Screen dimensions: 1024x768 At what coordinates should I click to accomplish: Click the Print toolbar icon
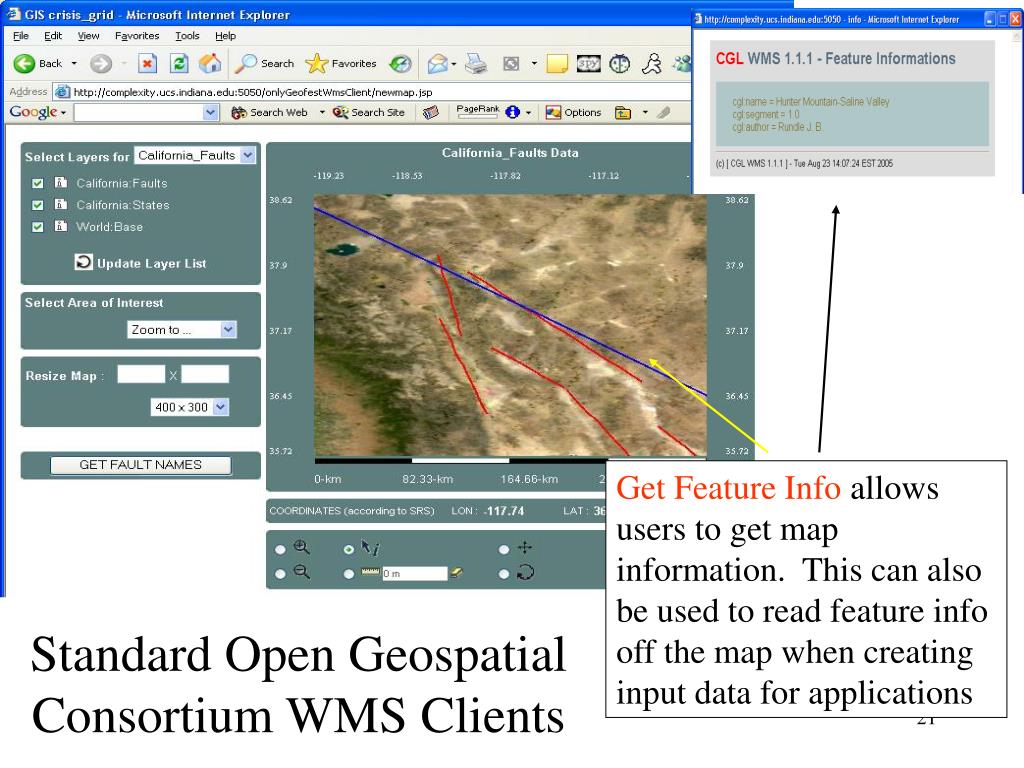coord(476,63)
